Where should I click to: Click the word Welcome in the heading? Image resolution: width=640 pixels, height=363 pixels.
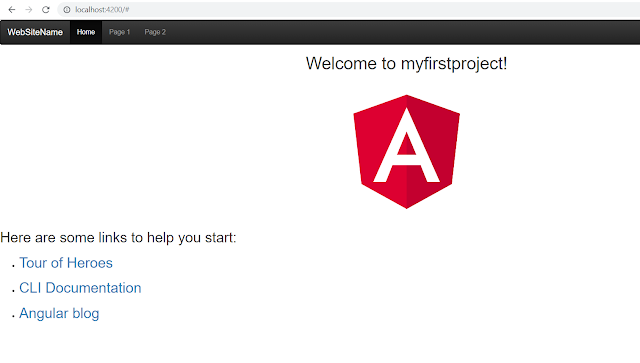pyautogui.click(x=342, y=64)
